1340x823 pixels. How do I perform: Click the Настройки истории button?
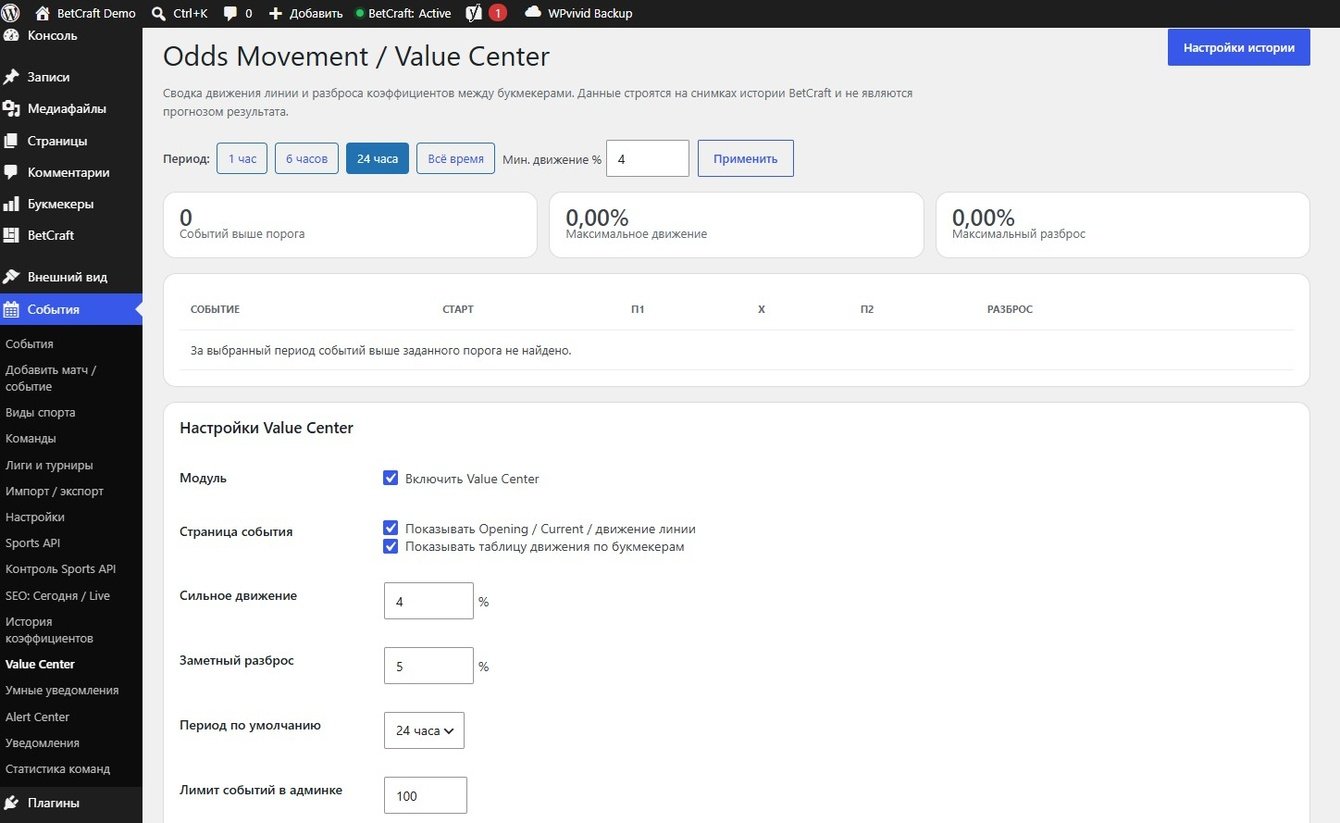(x=1239, y=47)
